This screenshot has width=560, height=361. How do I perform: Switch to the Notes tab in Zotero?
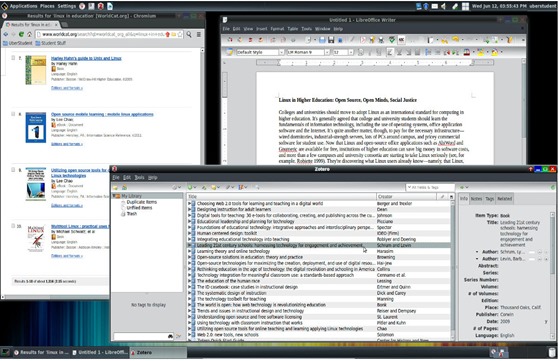point(476,199)
